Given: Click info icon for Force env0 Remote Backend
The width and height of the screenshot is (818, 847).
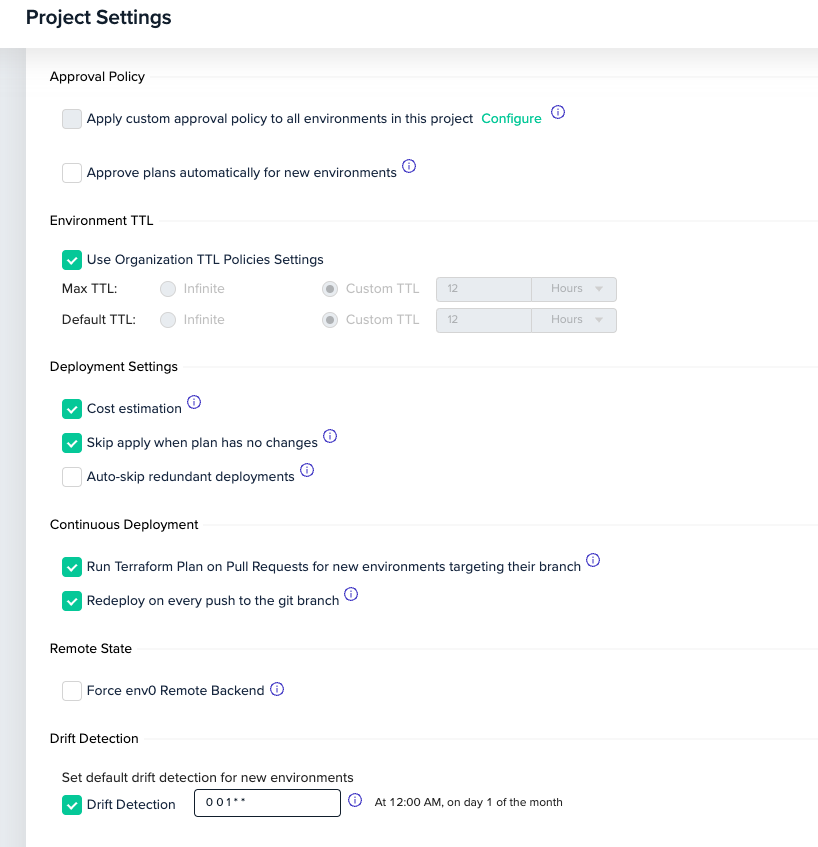Looking at the screenshot, I should (x=277, y=689).
